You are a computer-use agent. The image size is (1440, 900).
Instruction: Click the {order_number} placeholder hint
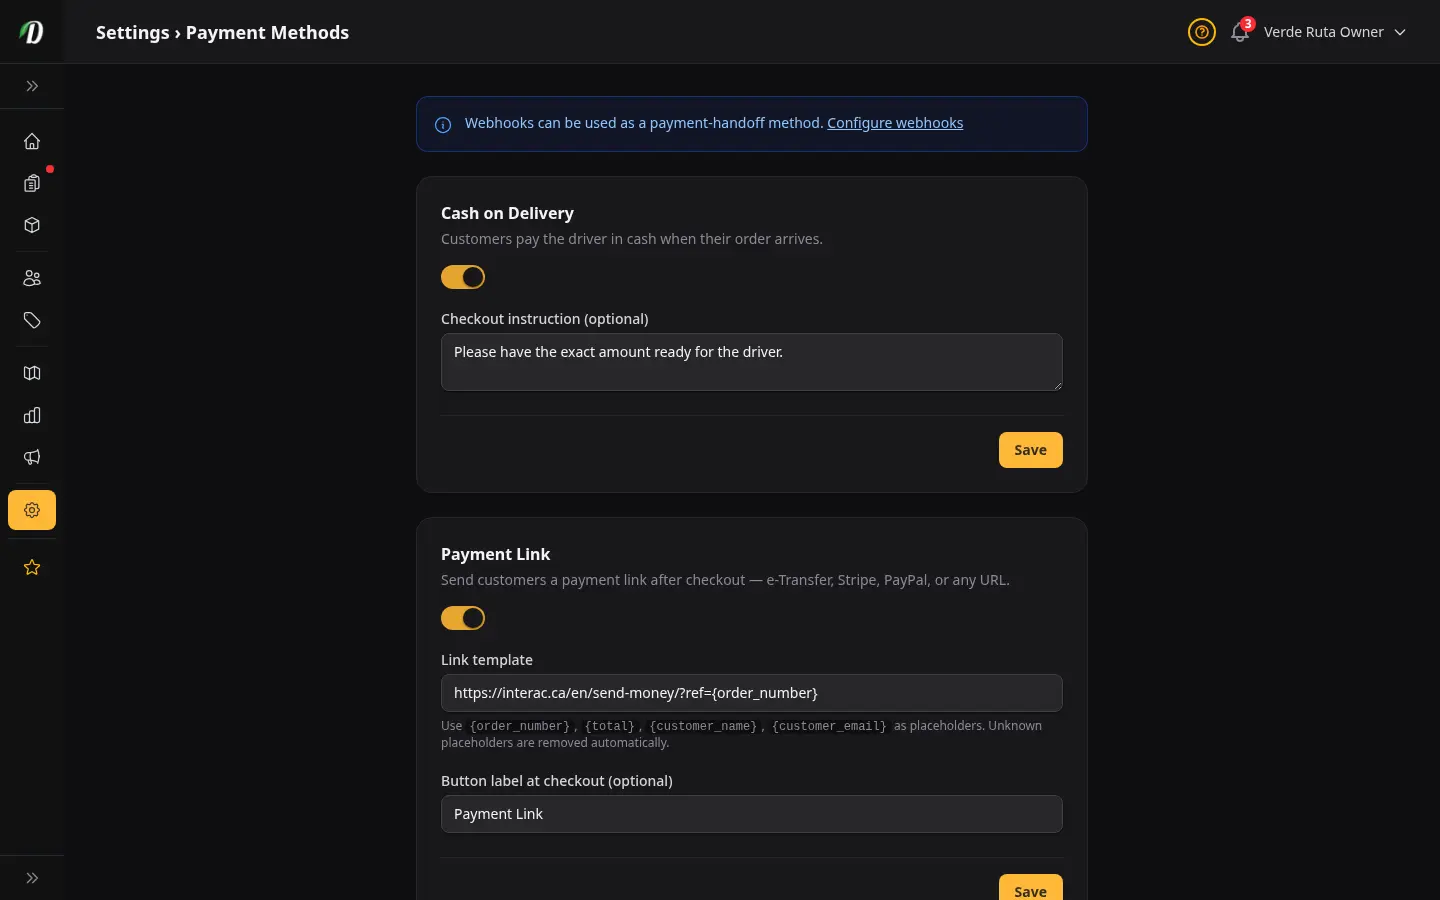(519, 726)
